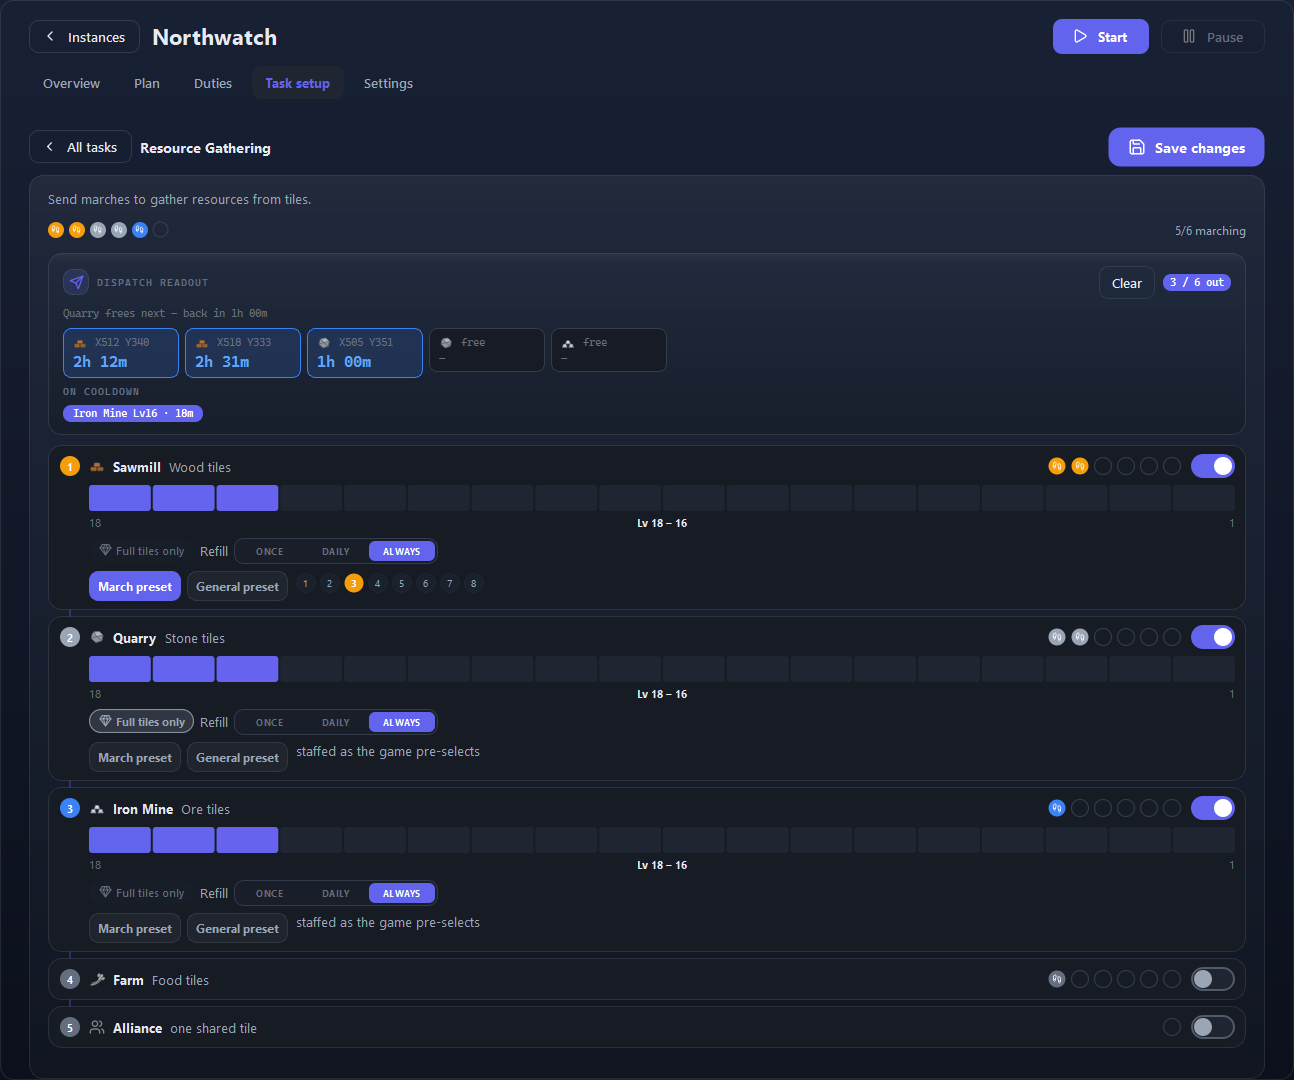Screen dimensions: 1294x1080
Task: Enable Full tiles only for Sawmill
Action: tap(141, 551)
